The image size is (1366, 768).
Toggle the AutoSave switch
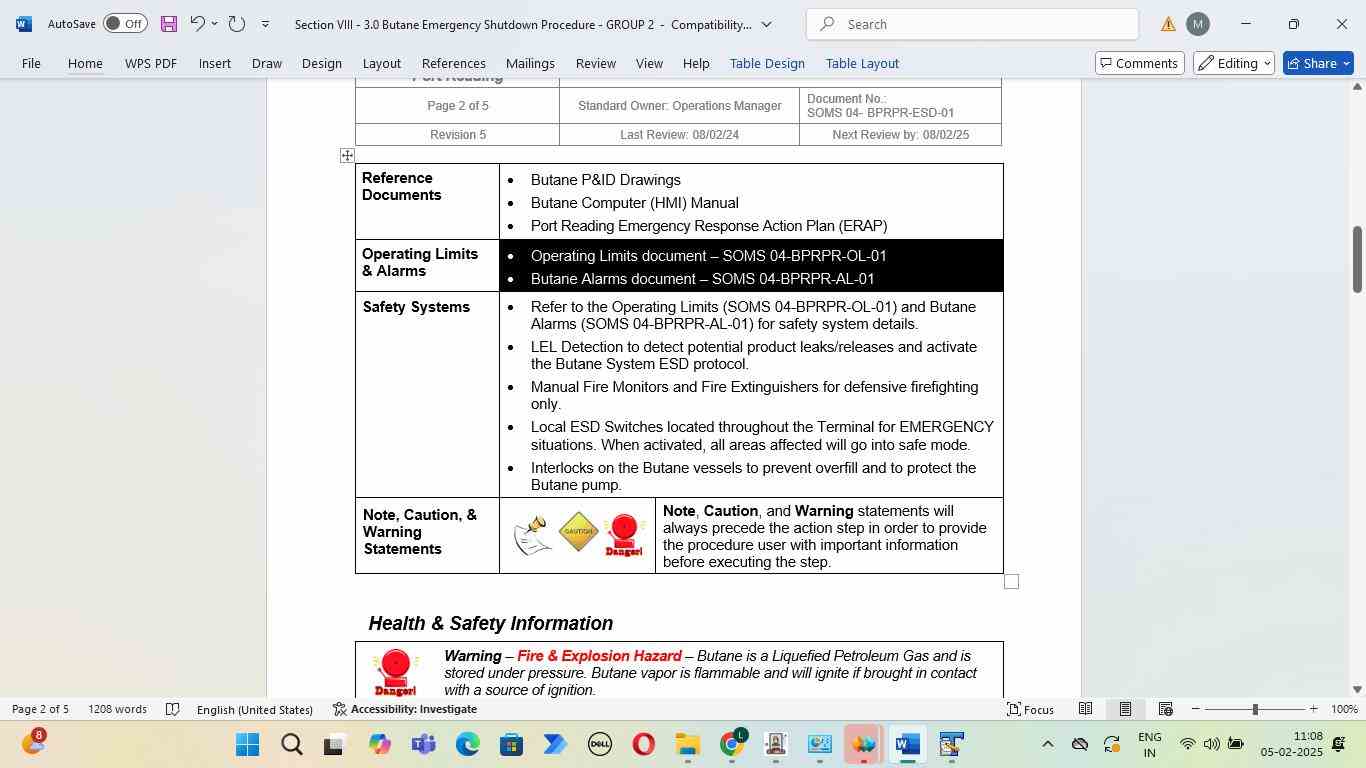click(x=124, y=24)
